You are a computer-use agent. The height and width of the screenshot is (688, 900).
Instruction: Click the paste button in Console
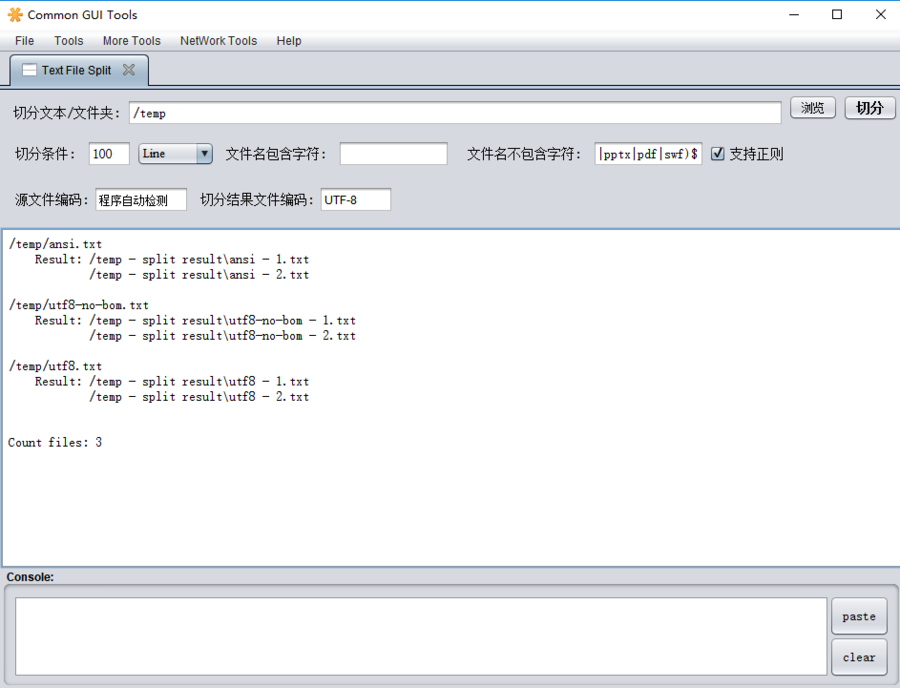(x=859, y=616)
